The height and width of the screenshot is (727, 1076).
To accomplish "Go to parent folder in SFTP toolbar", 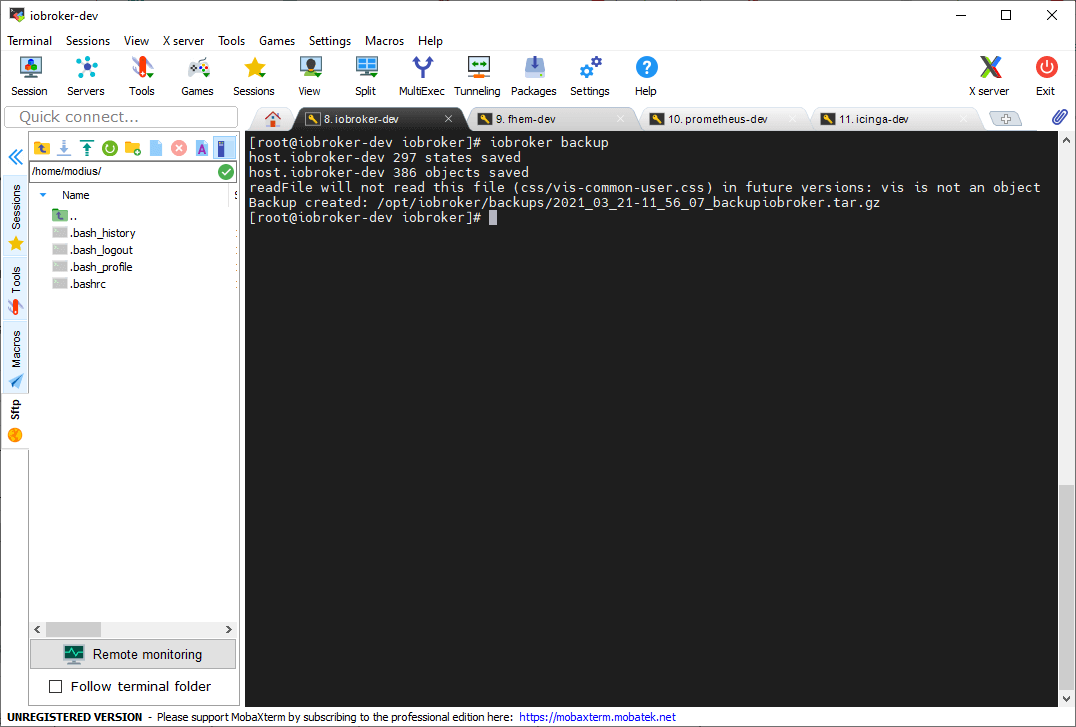I will (x=41, y=148).
